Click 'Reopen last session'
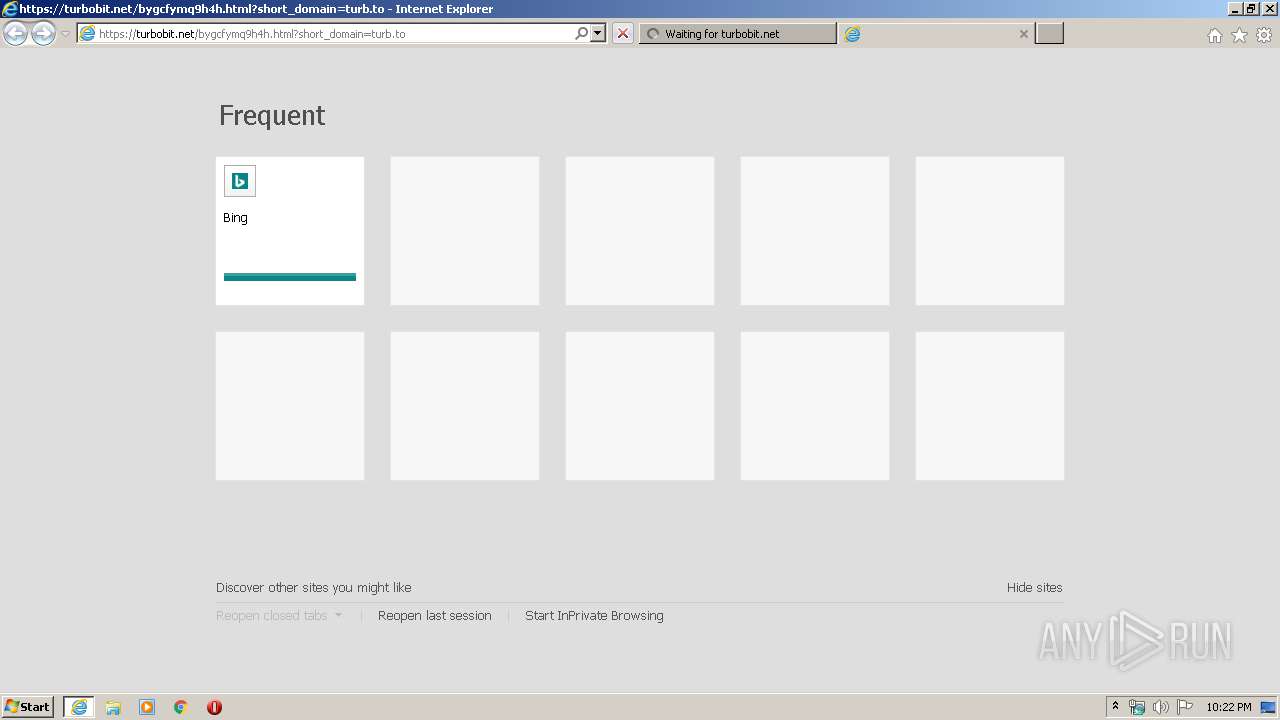This screenshot has height=720, width=1280. [435, 616]
